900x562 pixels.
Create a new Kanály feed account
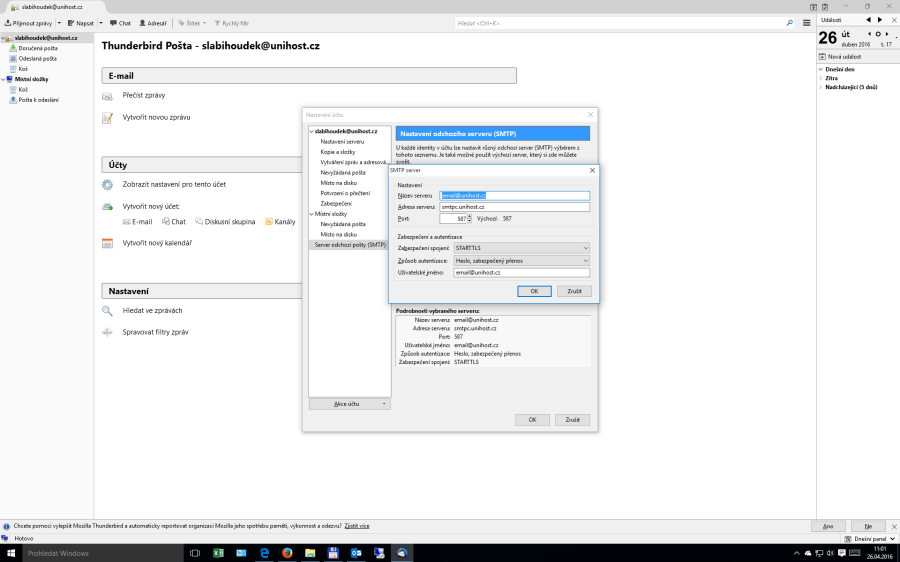click(280, 222)
